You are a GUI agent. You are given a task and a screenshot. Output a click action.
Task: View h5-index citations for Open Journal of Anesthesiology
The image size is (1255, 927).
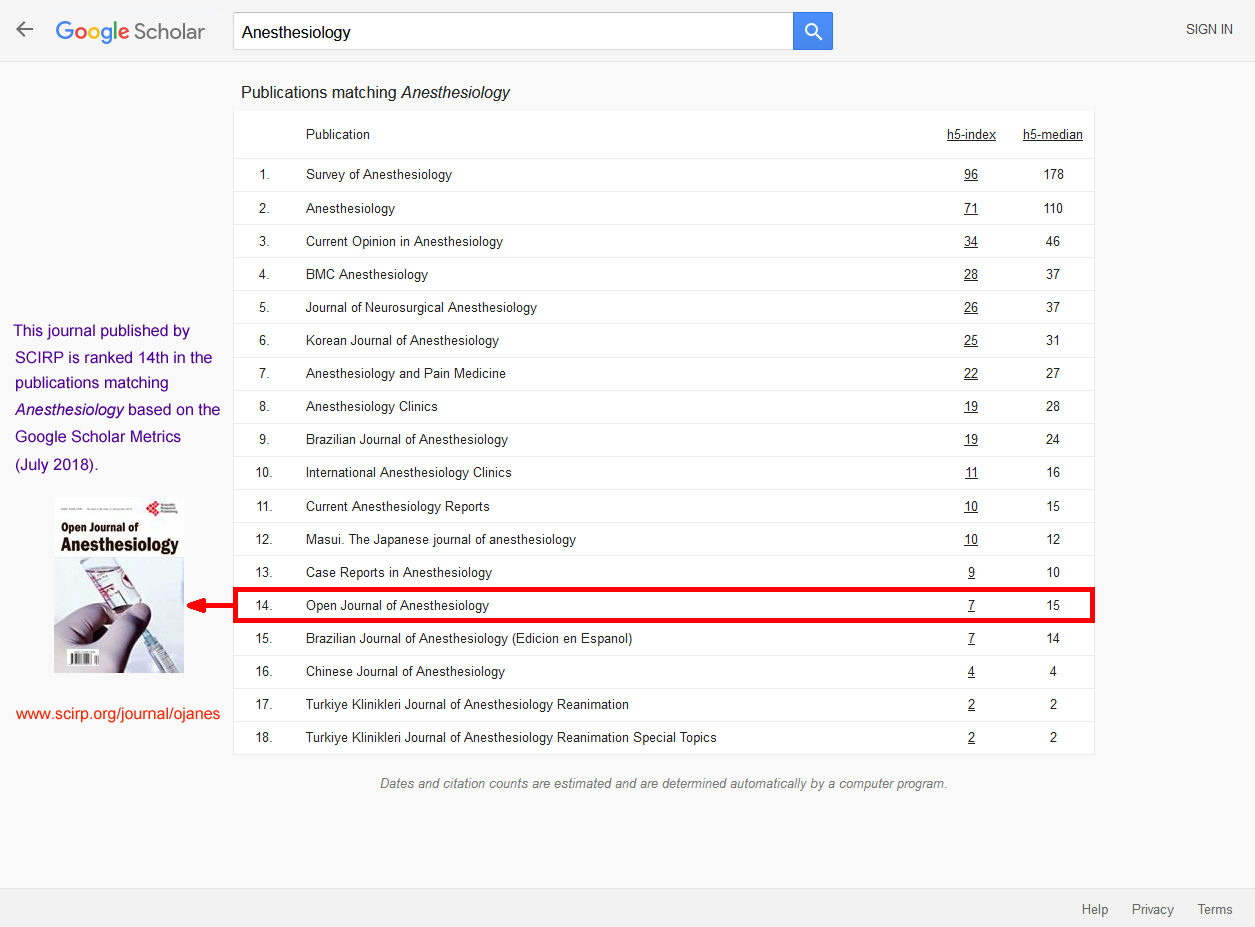(970, 605)
